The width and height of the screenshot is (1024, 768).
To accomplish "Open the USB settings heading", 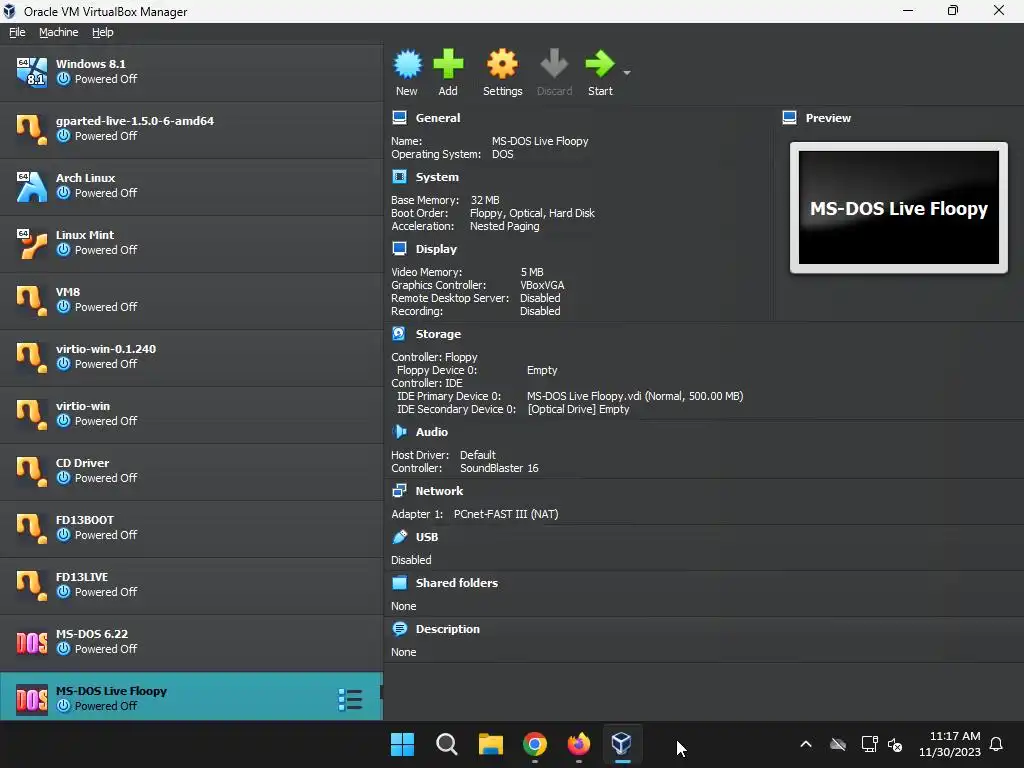I will point(426,537).
